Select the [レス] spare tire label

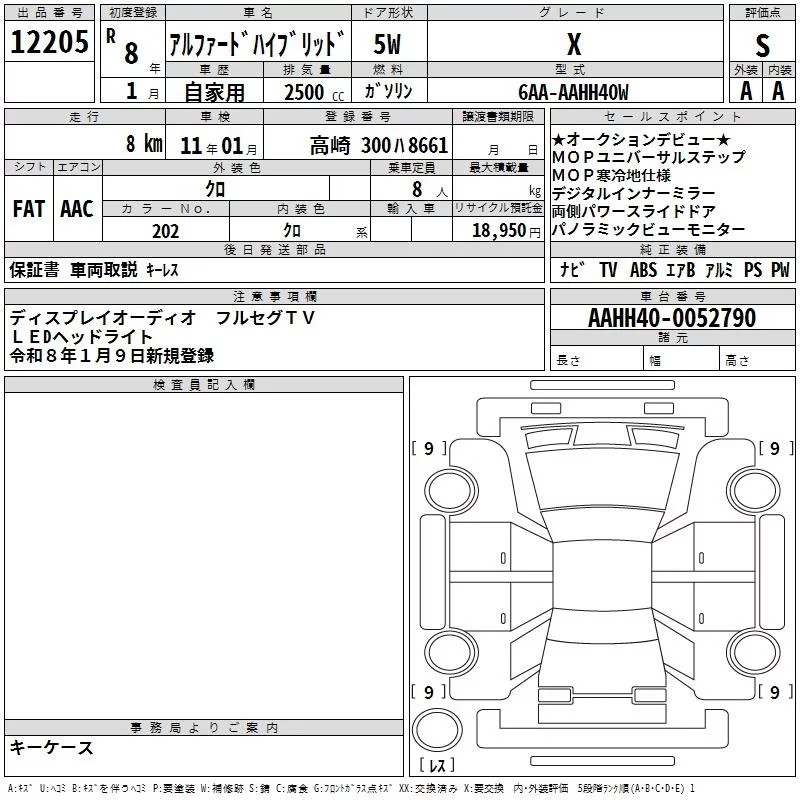436,766
